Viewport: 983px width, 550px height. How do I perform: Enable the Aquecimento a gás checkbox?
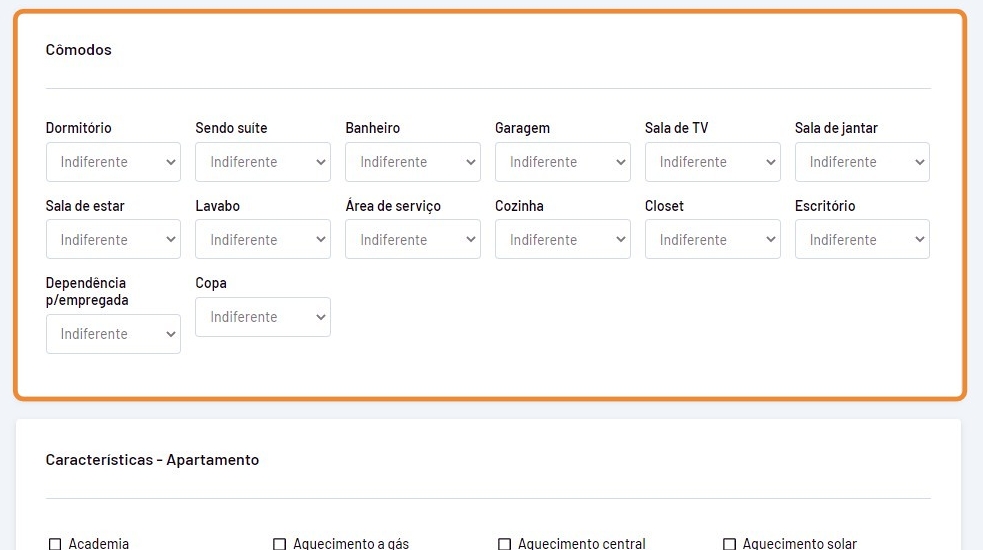click(280, 544)
